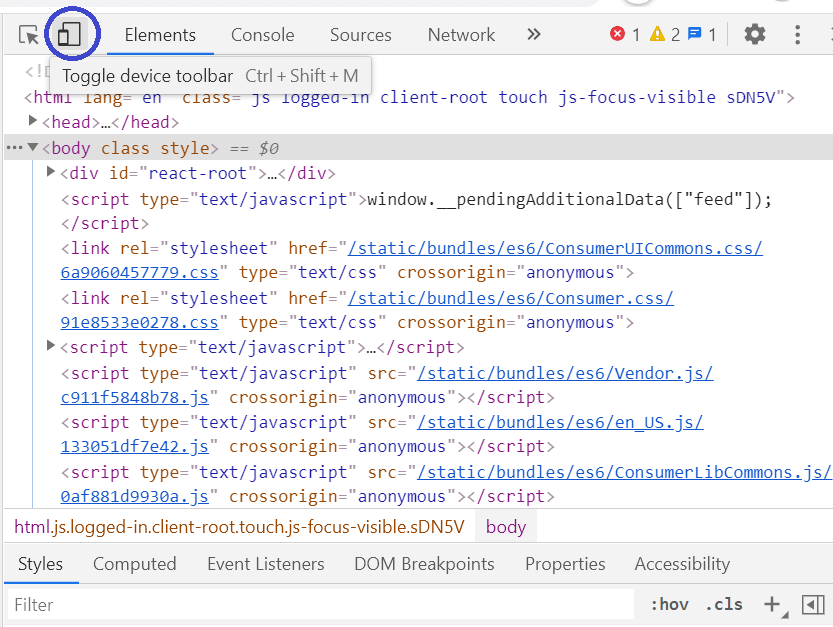Open the Vendor.js script link
833x627 pixels.
(565, 373)
